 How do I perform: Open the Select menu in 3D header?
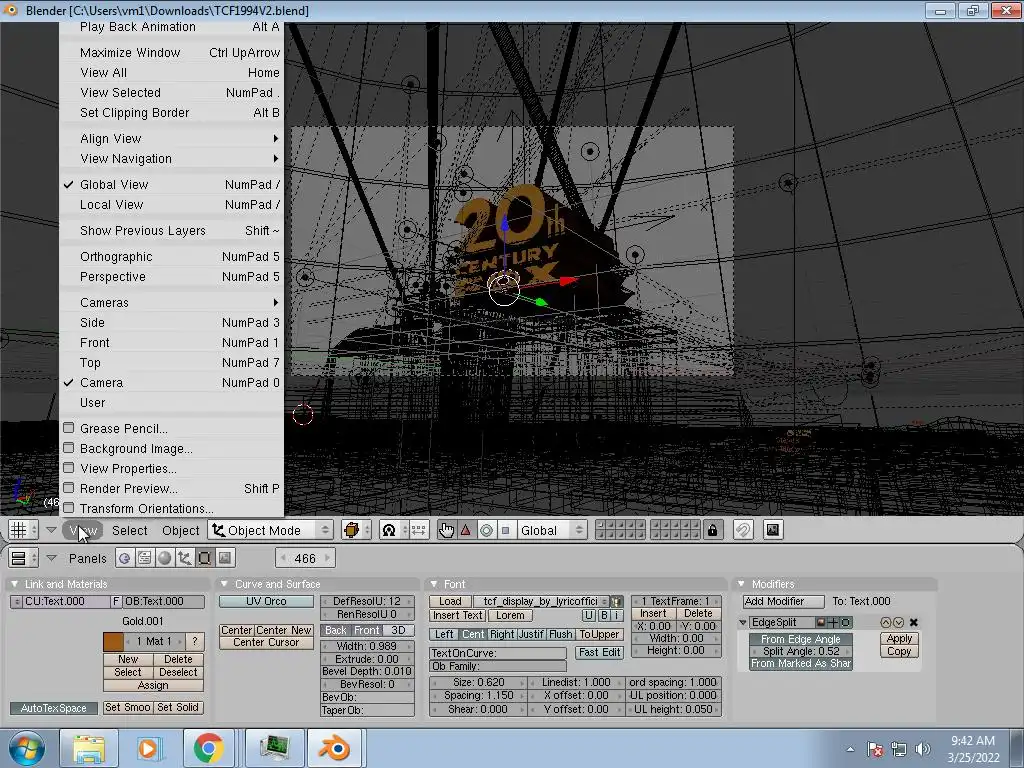tap(129, 530)
